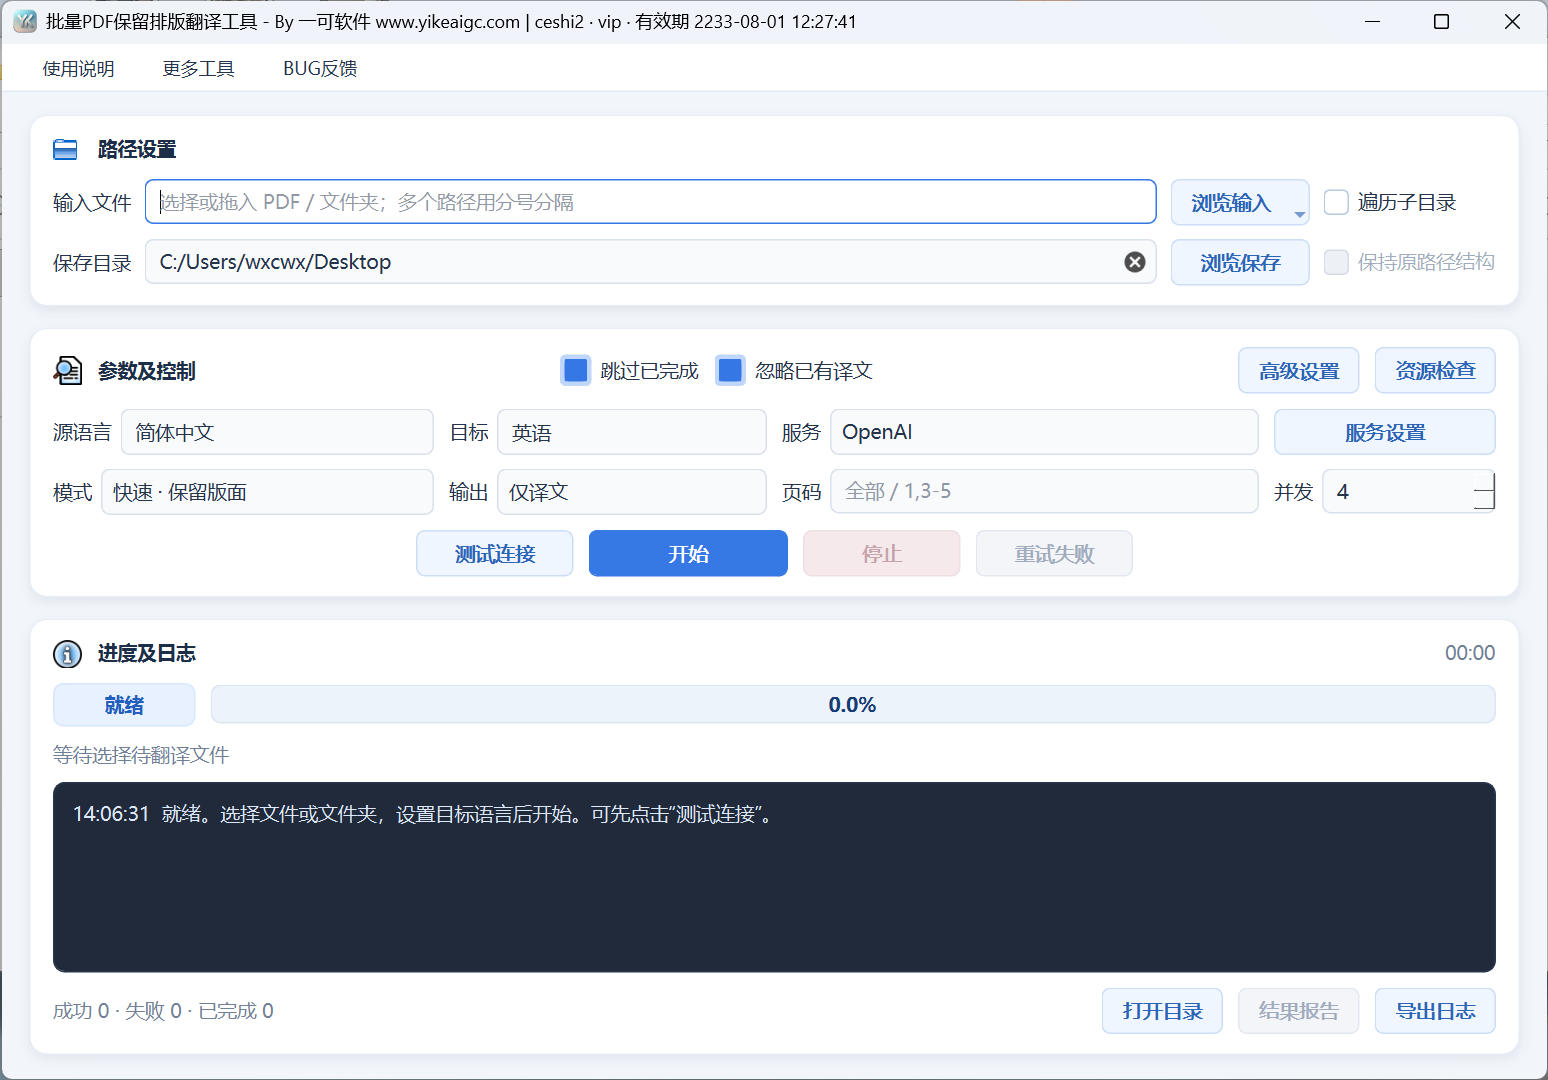Focus the 输入文件 path field
Screen dimensions: 1548x1080
tap(651, 202)
